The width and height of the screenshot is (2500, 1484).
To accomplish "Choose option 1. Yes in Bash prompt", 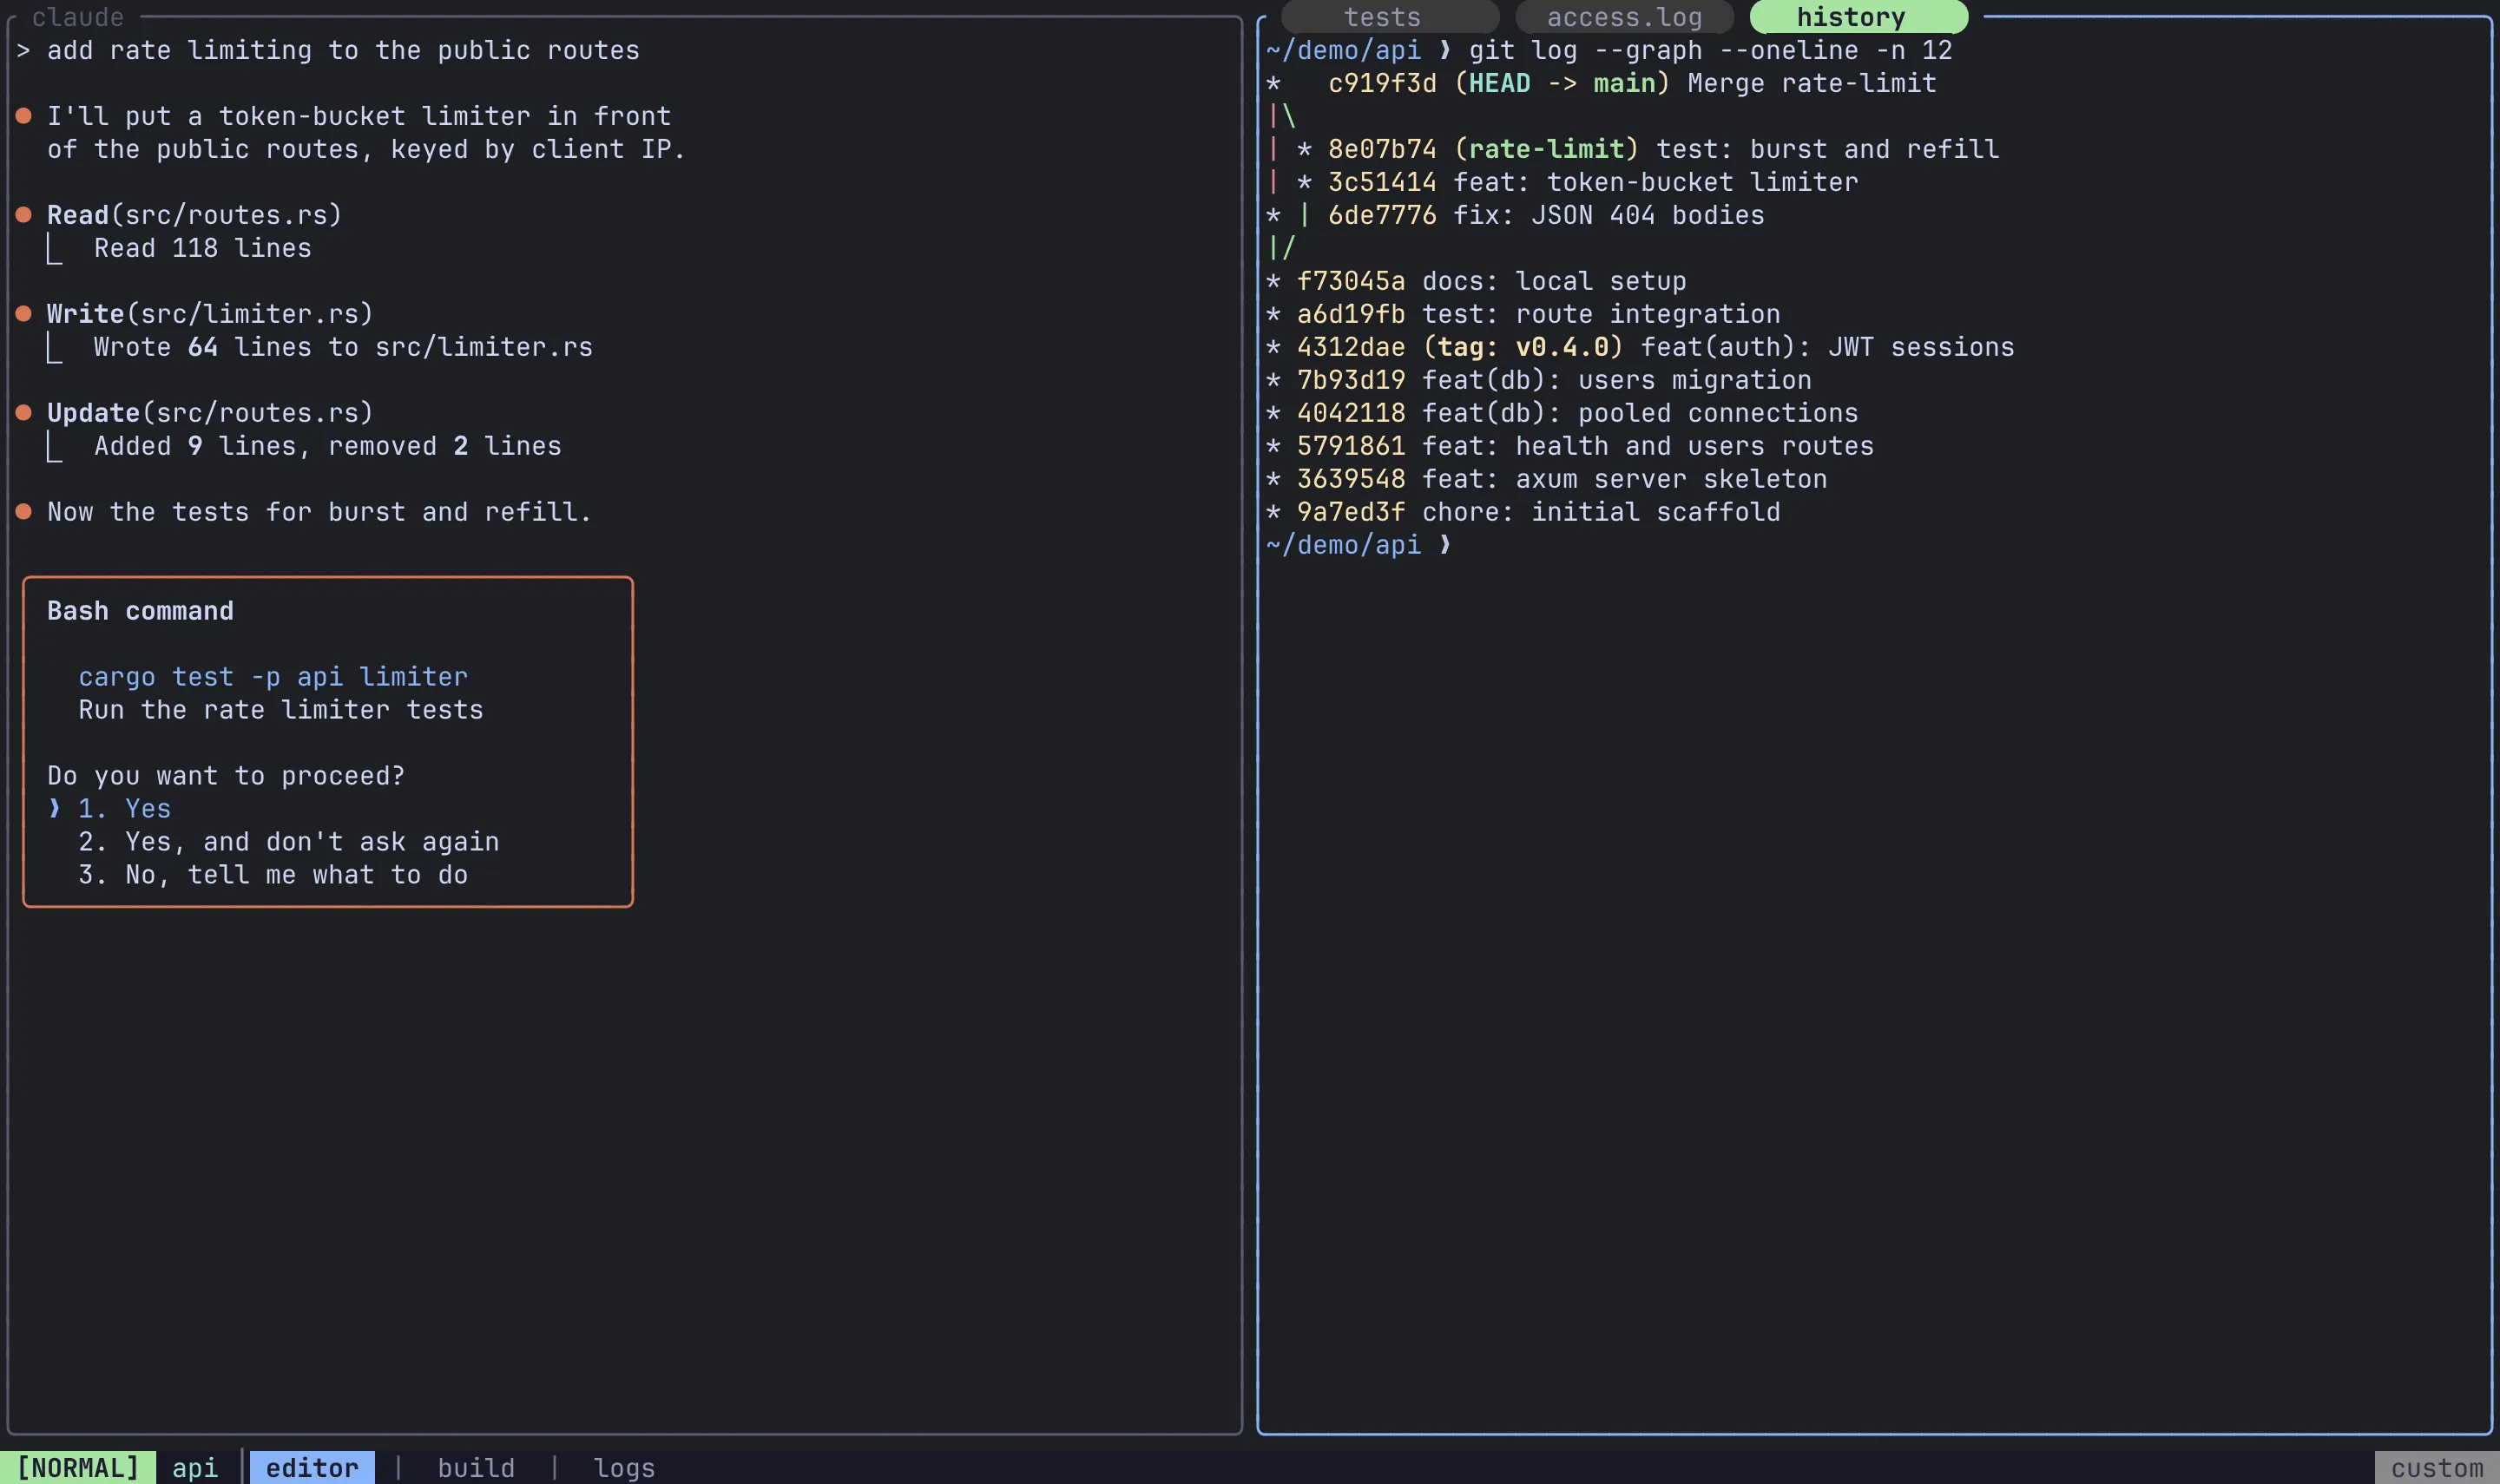I will tap(124, 808).
